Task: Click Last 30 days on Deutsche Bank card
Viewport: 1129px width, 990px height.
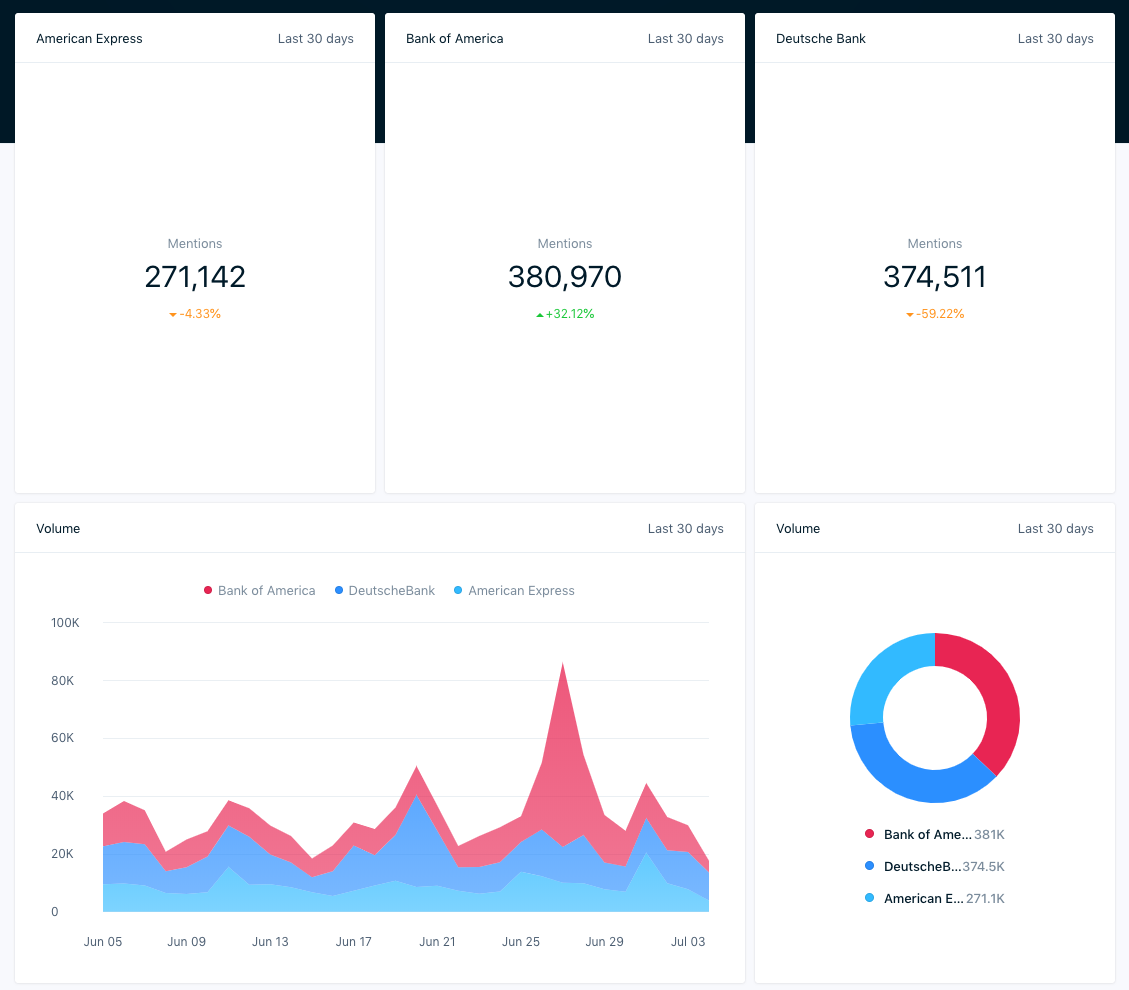Action: tap(1056, 39)
